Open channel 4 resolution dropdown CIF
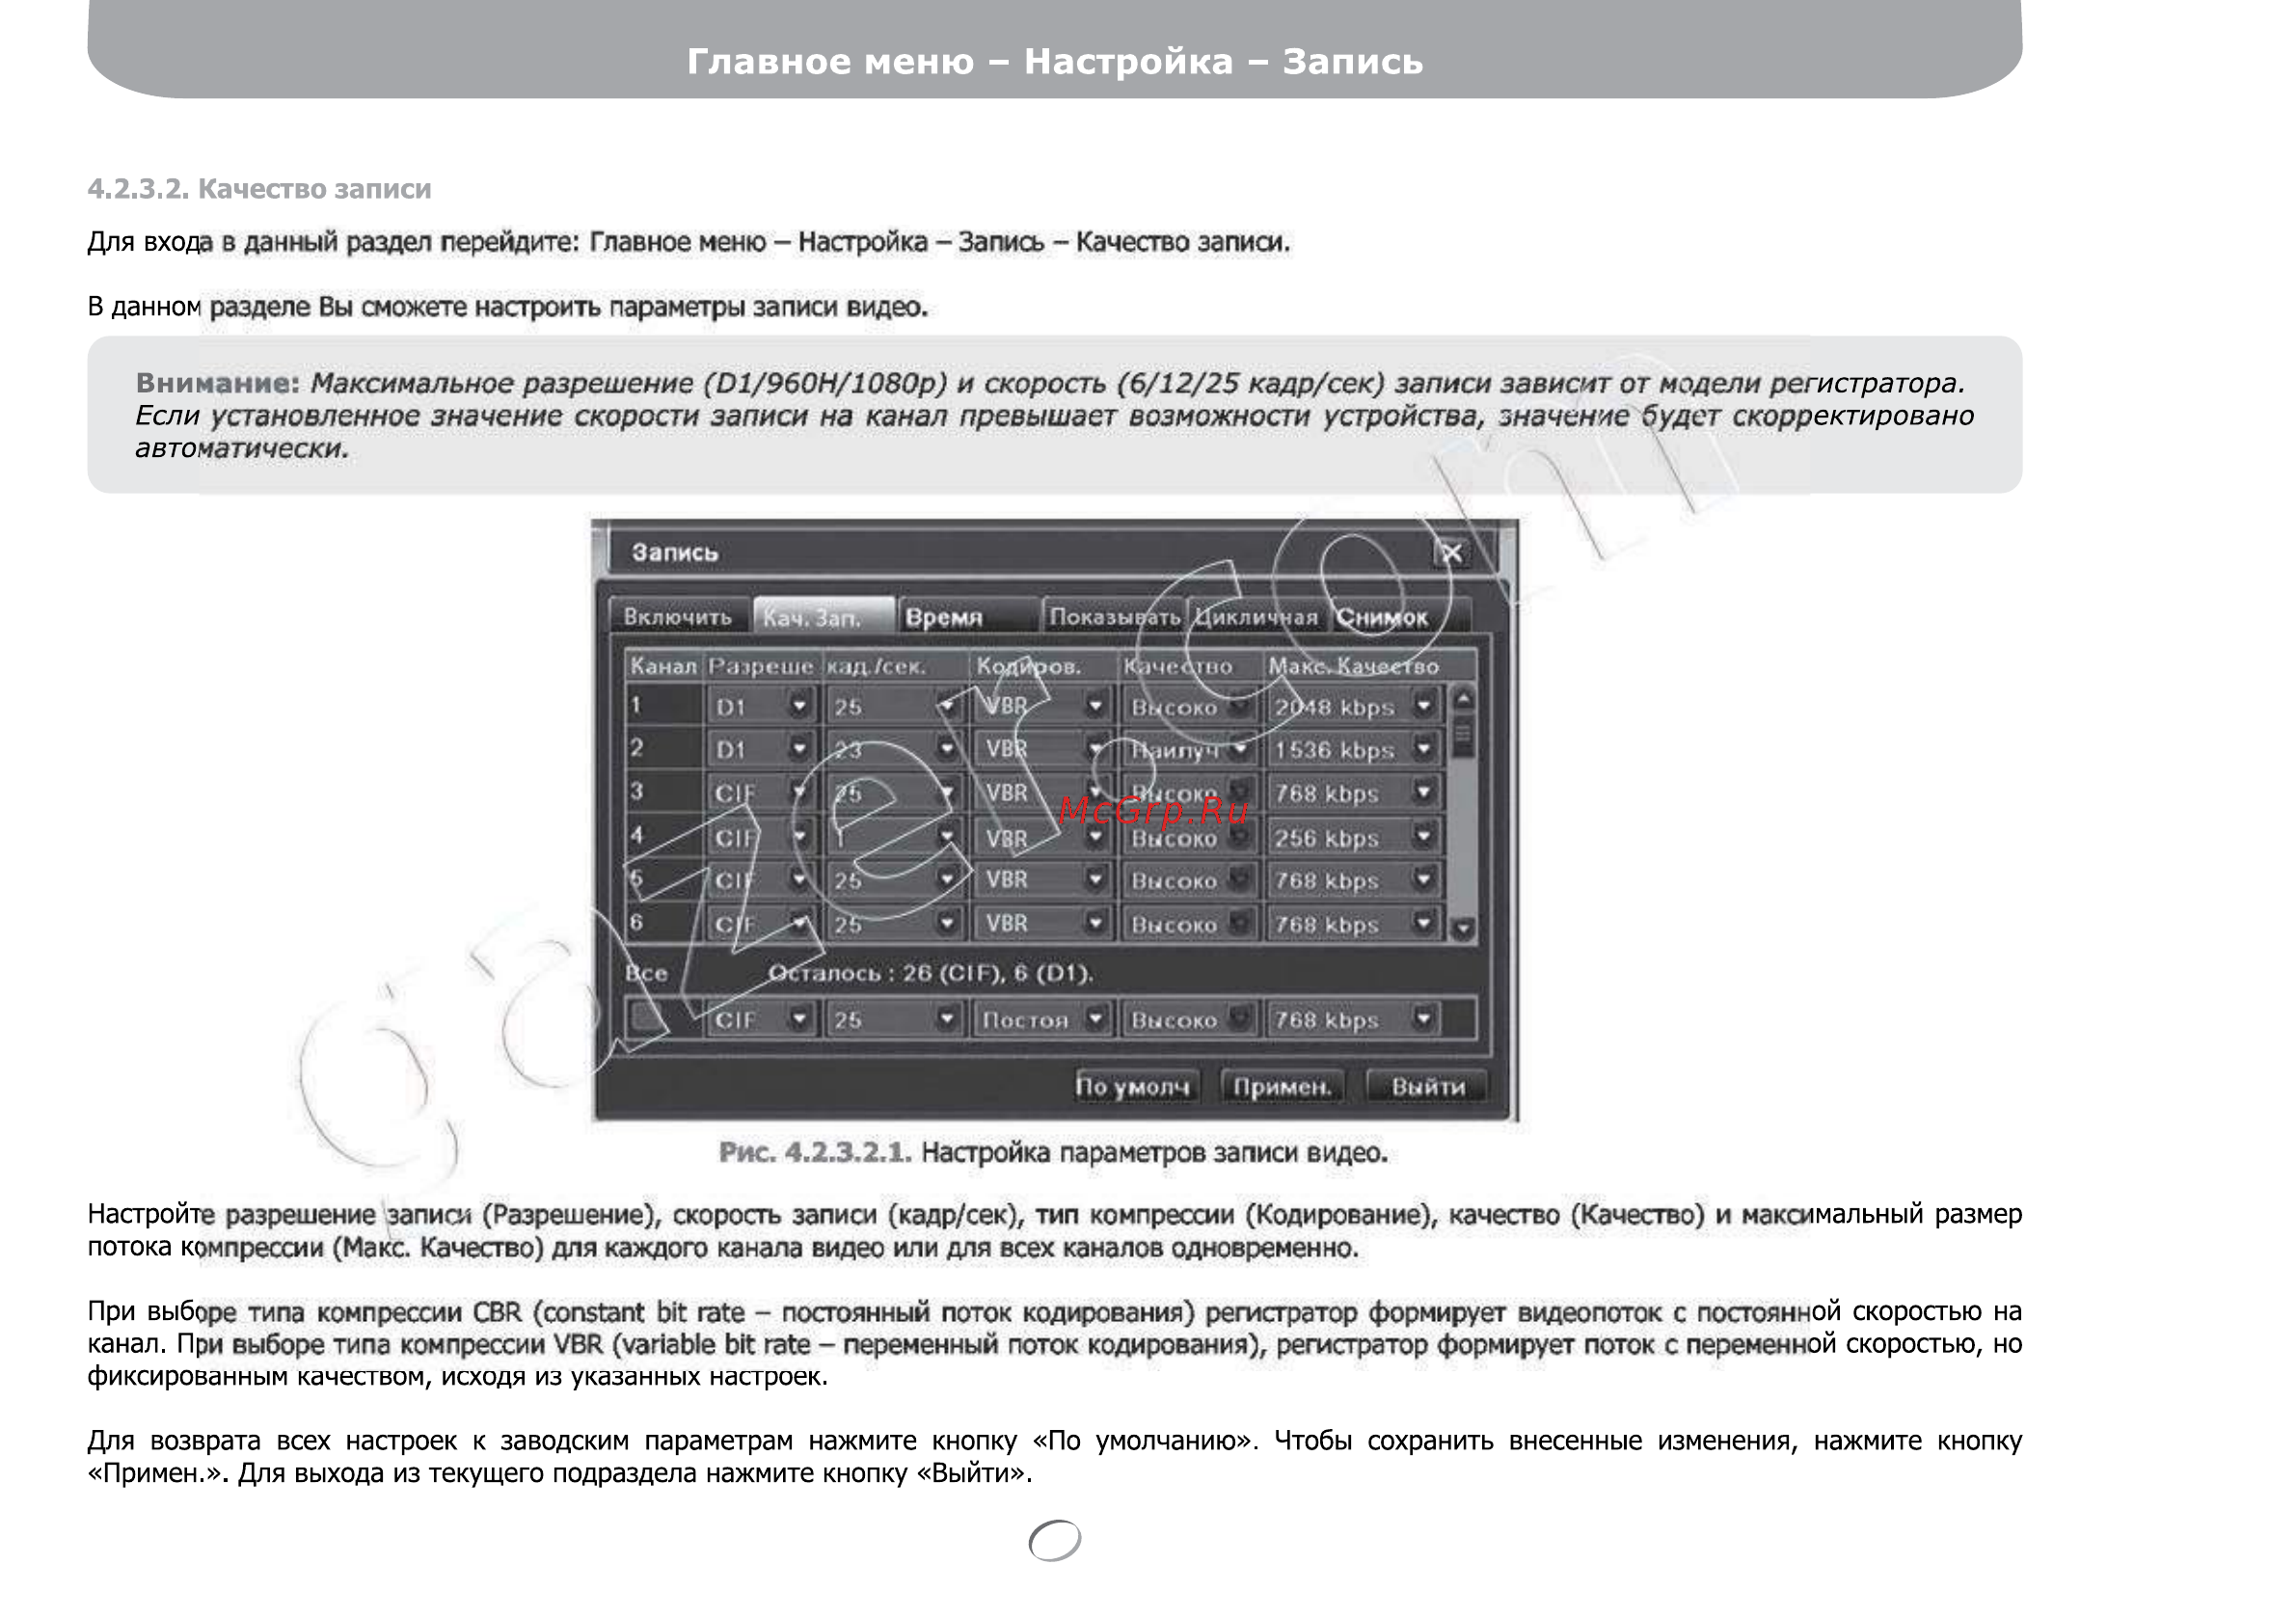The image size is (2296, 1618). point(761,837)
